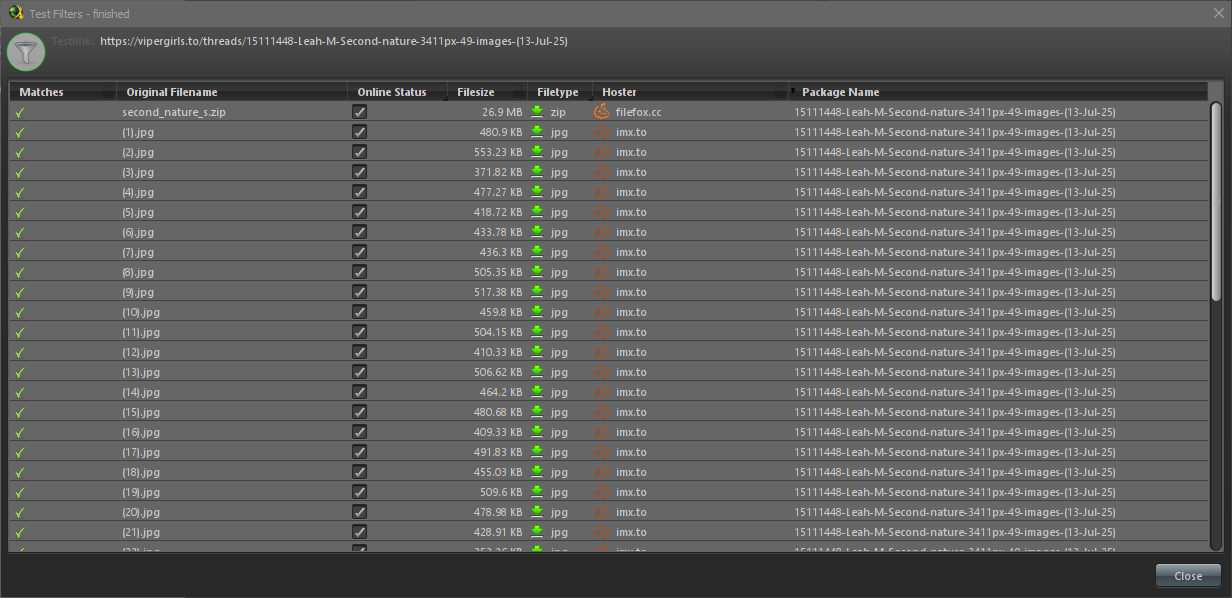Click the filter funnel icon
This screenshot has height=598, width=1232.
click(x=26, y=53)
